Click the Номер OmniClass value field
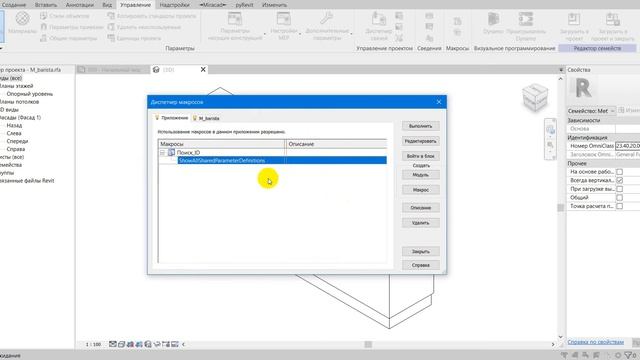640x360 pixels. (x=627, y=146)
